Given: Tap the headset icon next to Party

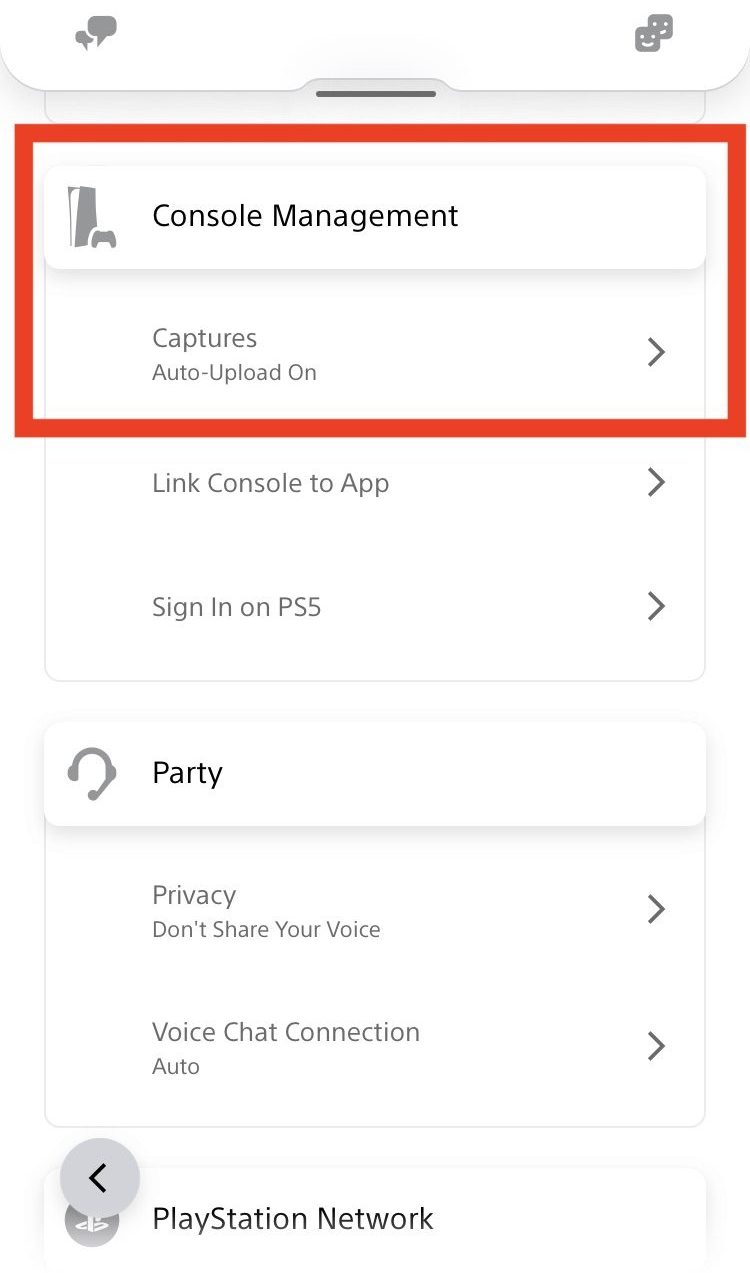Looking at the screenshot, I should (x=91, y=772).
